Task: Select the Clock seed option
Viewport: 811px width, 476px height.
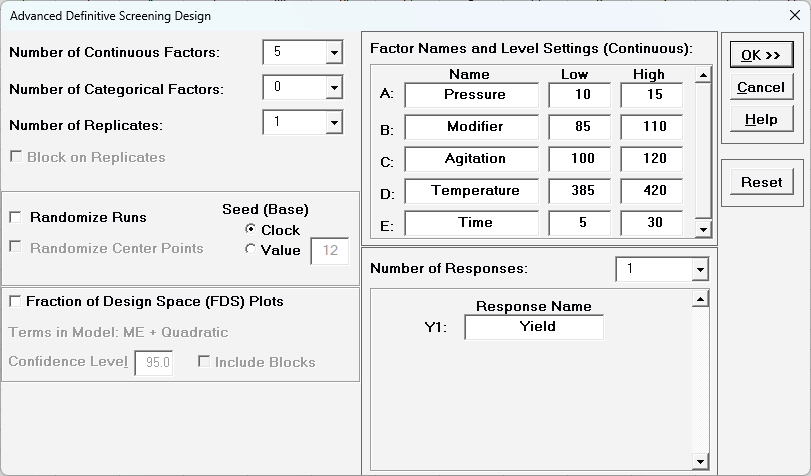Action: pyautogui.click(x=250, y=230)
